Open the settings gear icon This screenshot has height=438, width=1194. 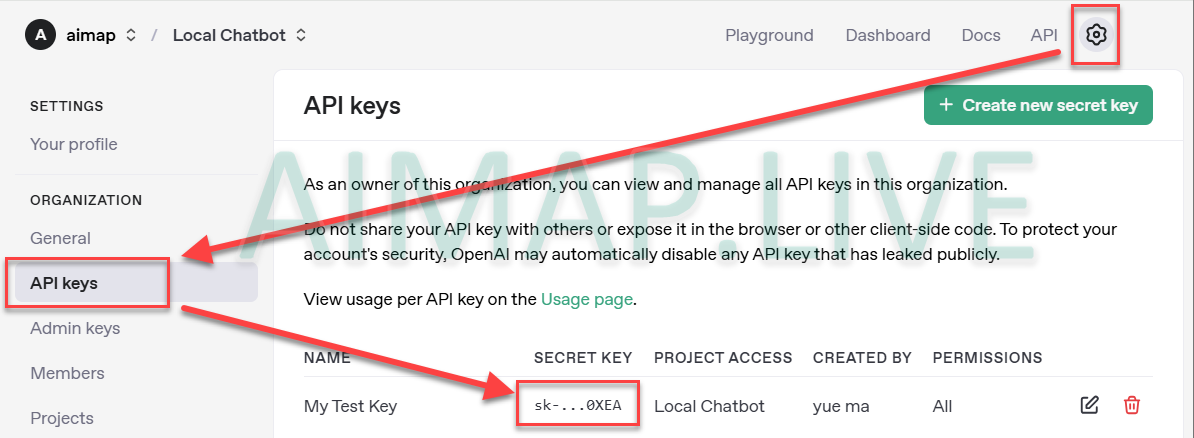click(1096, 35)
